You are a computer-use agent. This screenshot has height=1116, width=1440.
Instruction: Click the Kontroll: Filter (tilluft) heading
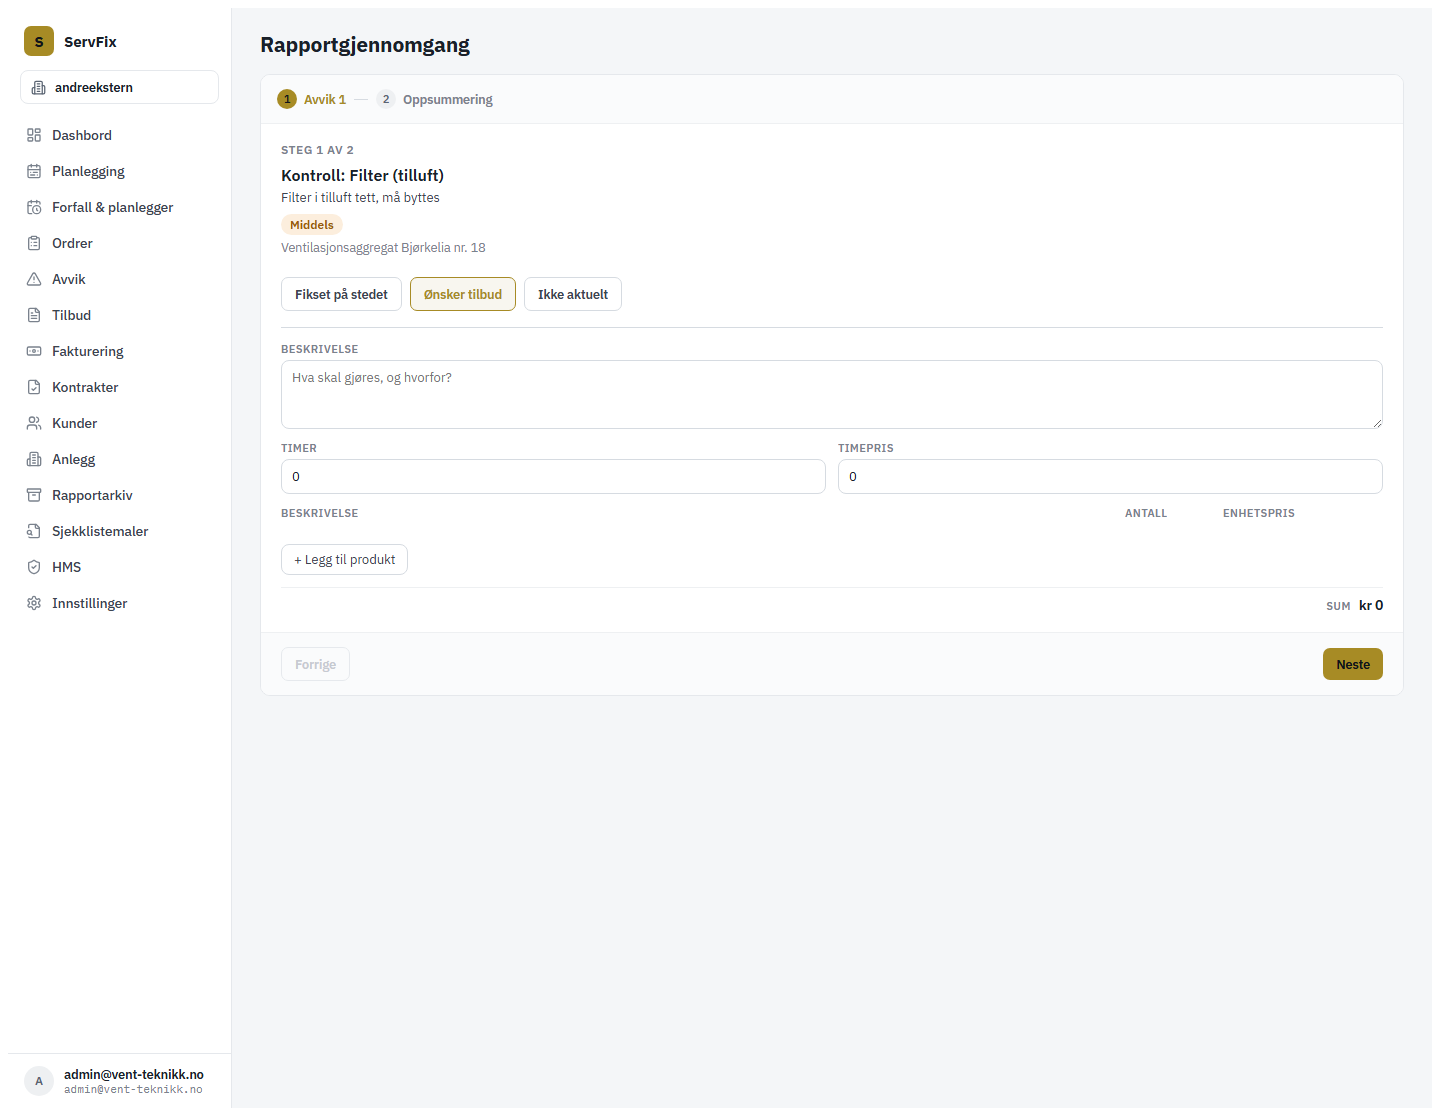(362, 175)
